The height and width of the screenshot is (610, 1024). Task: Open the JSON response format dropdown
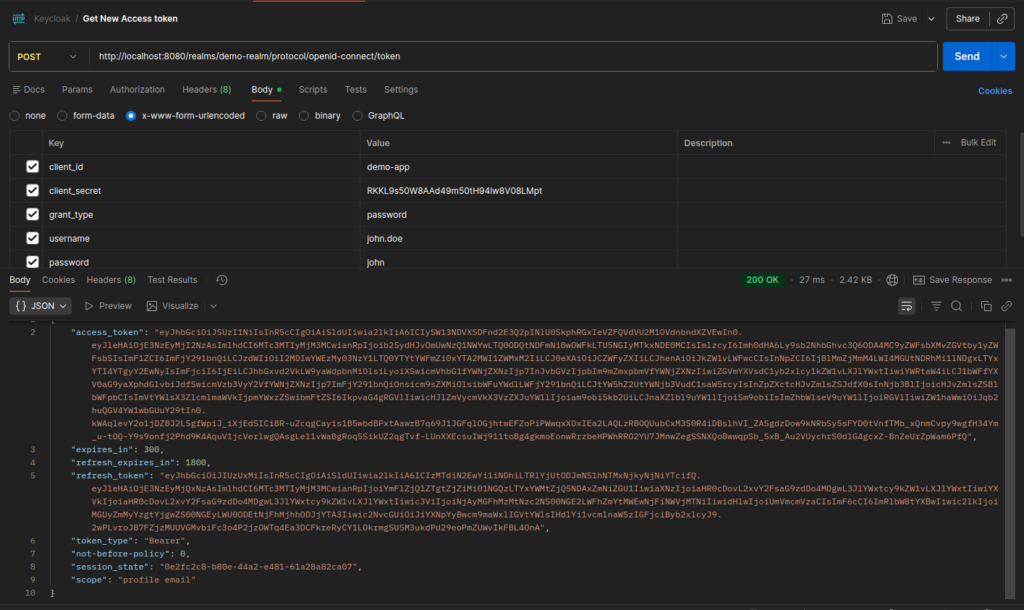click(40, 305)
